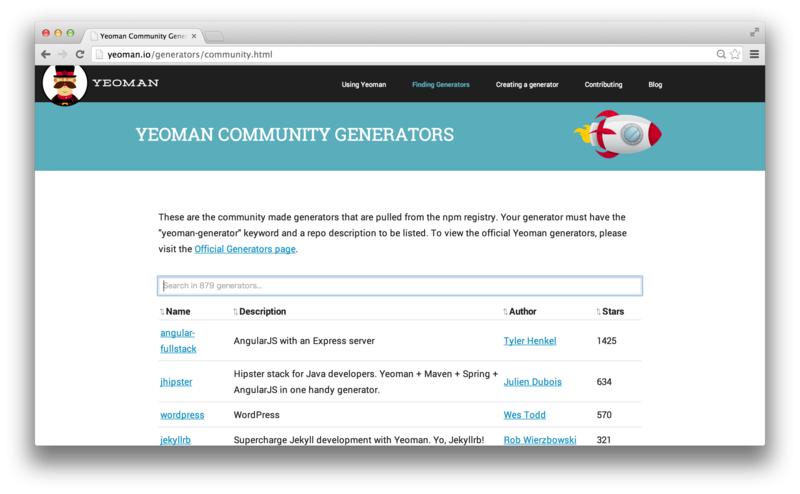Screen dimensions: 800x494
Task: Click the zoom magnifier icon in address bar
Action: coord(721,54)
